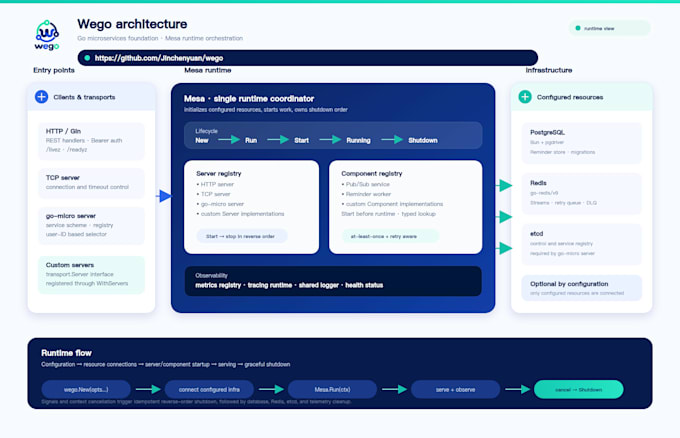Click the green dot in the runtime view pill
This screenshot has width=680, height=438.
pos(578,28)
